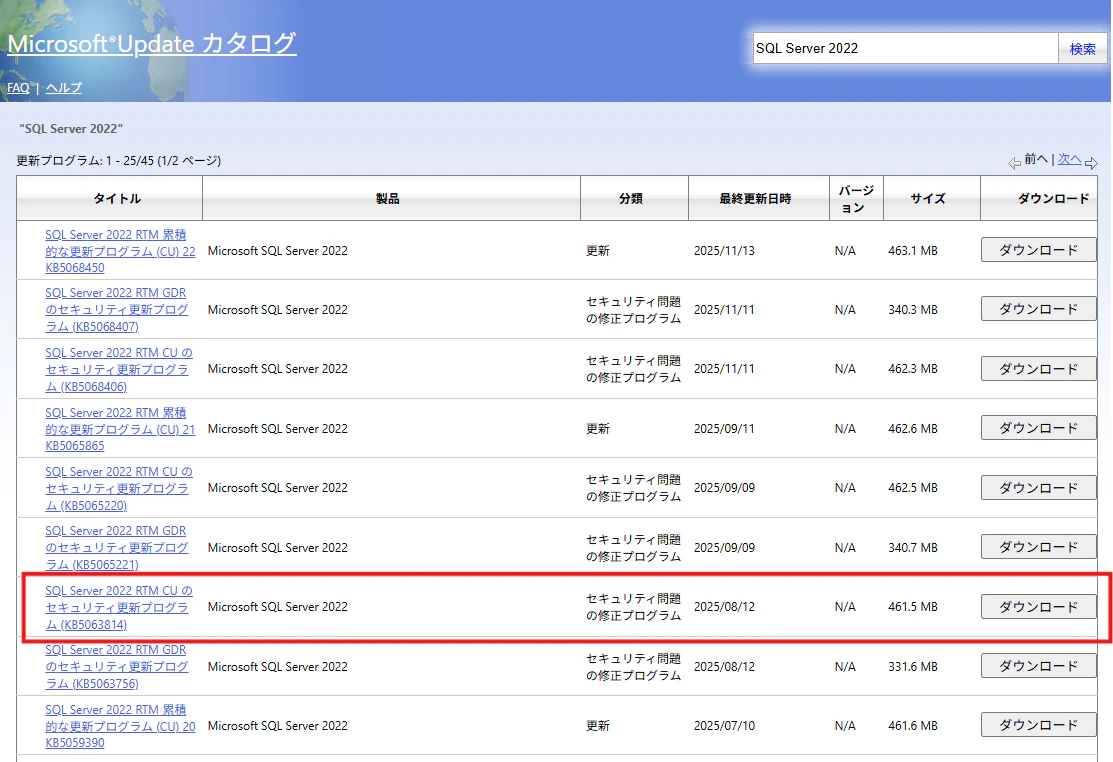Download the KB5063756 update (331.6 MB)
Screen dimensions: 1113x762
coord(1038,666)
